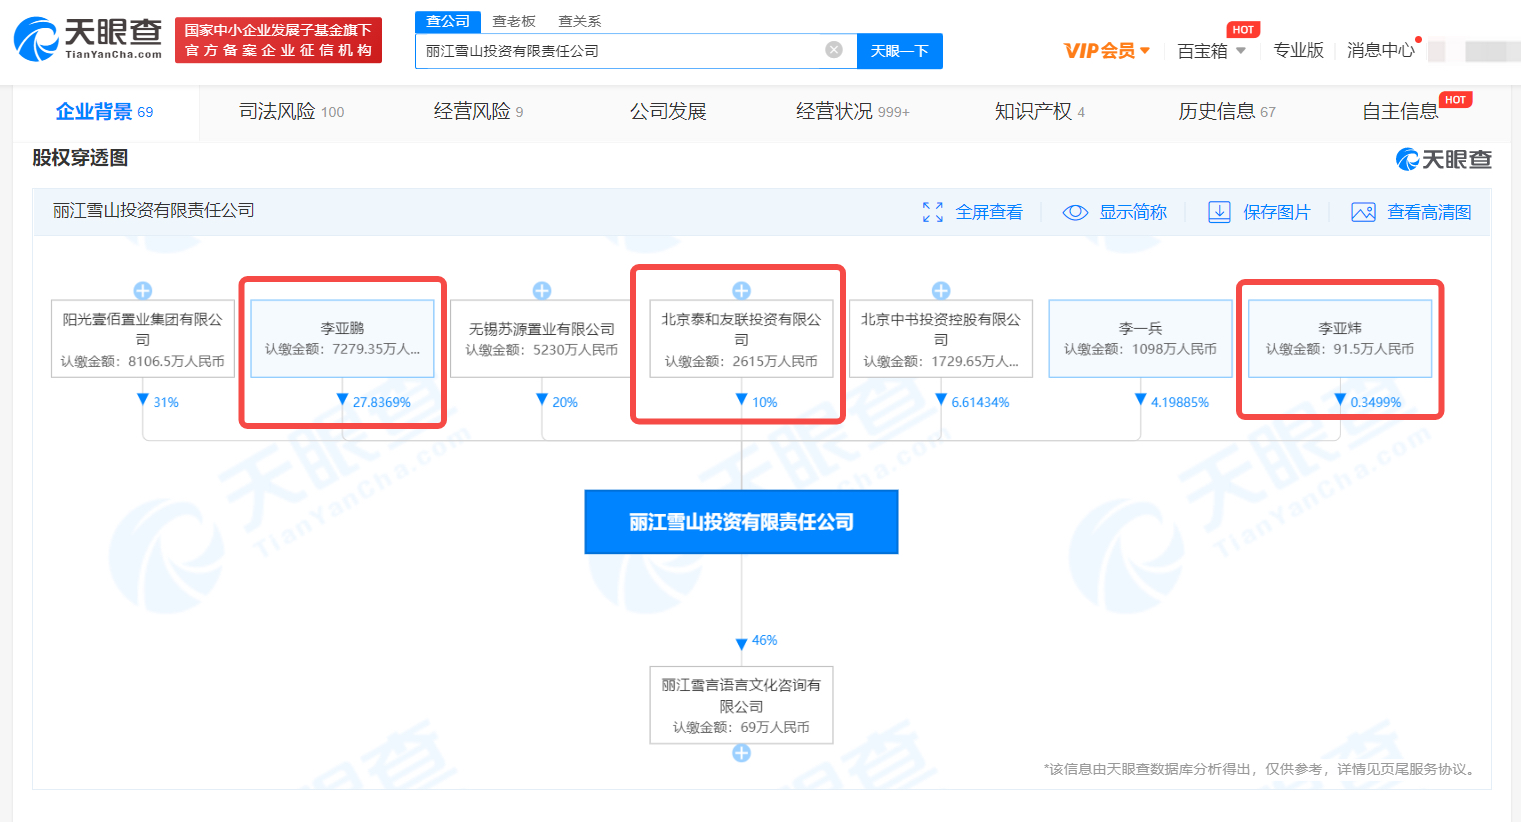Click the eye icon for short names
The width and height of the screenshot is (1521, 822).
click(1075, 212)
